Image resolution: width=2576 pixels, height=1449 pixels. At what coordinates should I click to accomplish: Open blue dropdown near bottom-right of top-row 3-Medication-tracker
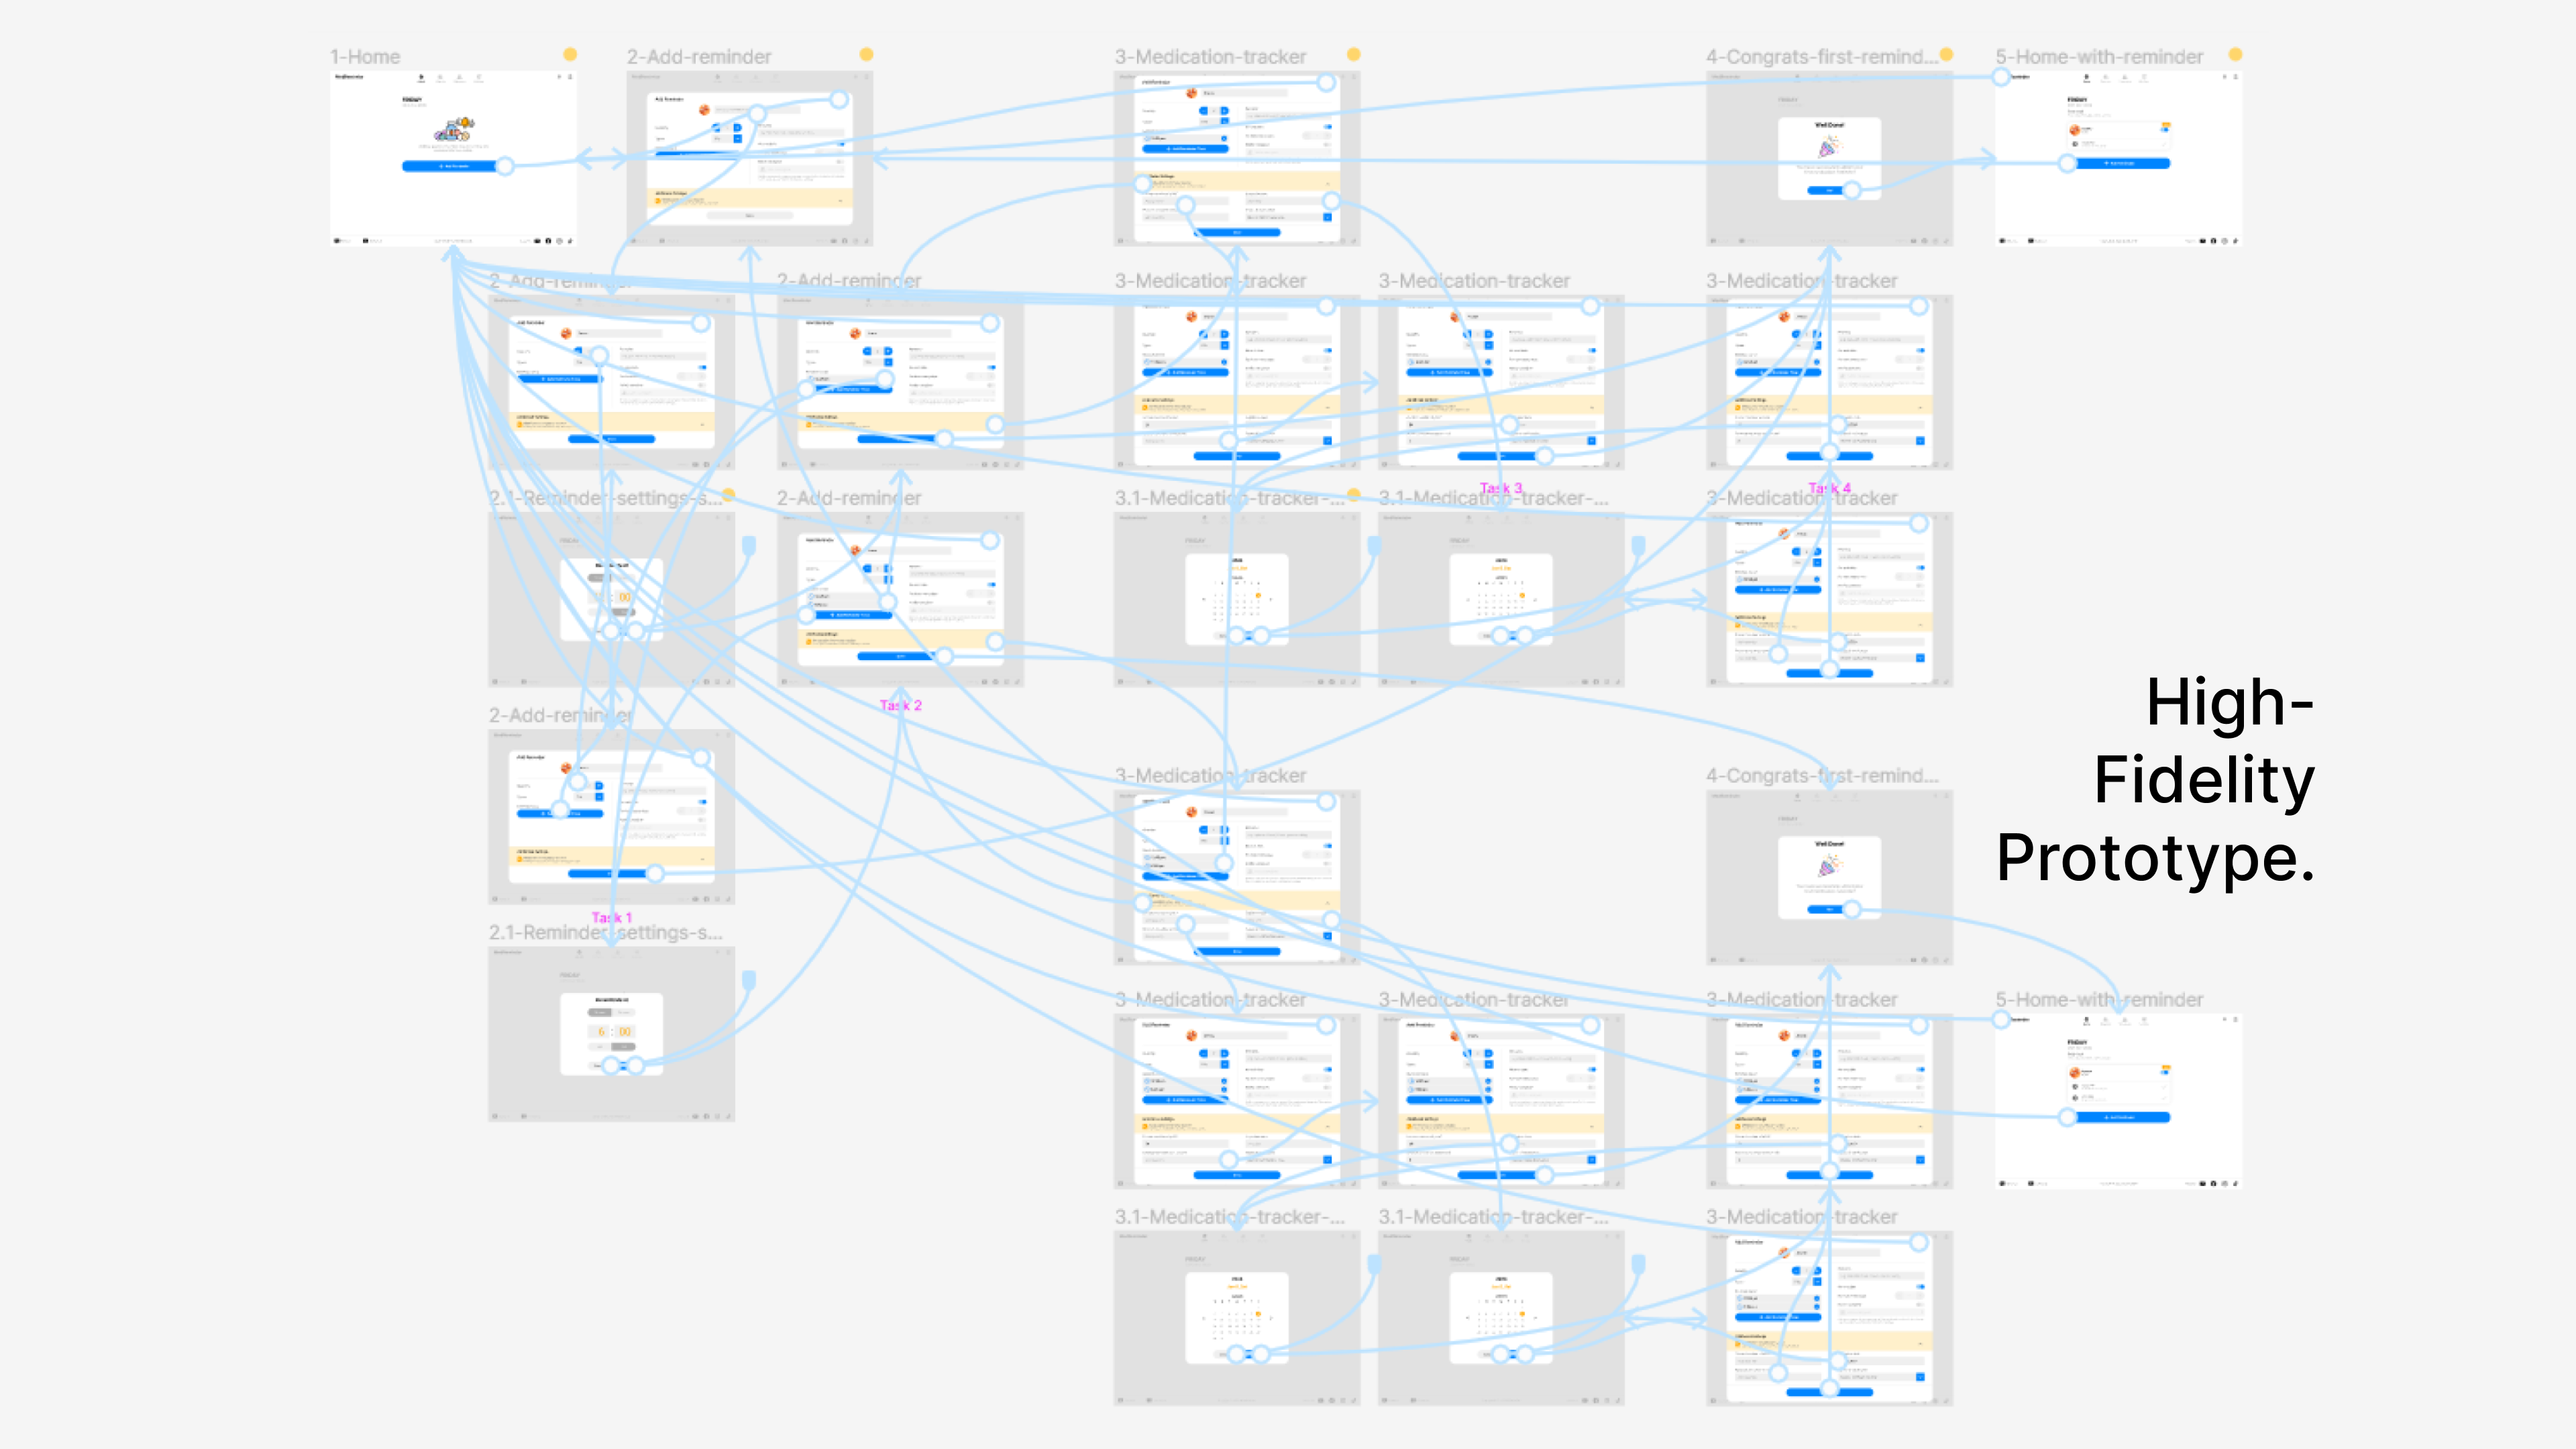point(1328,217)
